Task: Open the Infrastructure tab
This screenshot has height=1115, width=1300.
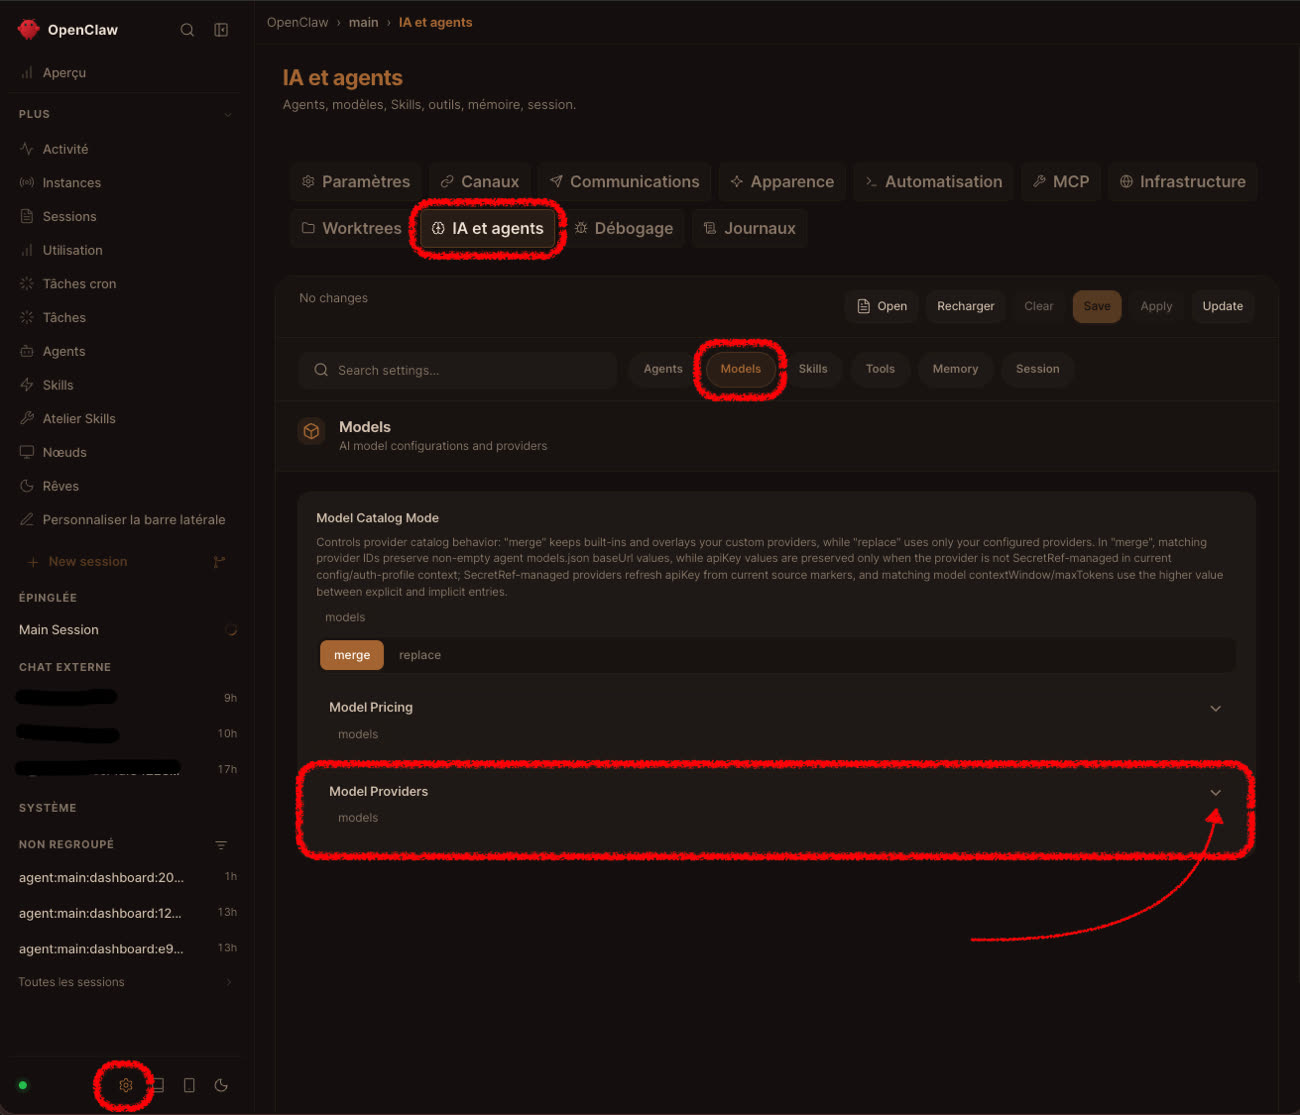Action: (x=1183, y=182)
